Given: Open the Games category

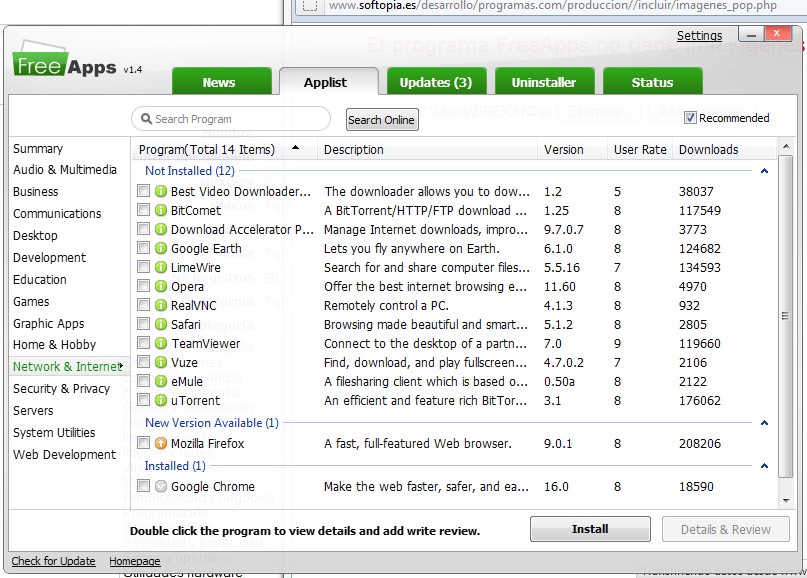Looking at the screenshot, I should click(31, 302).
